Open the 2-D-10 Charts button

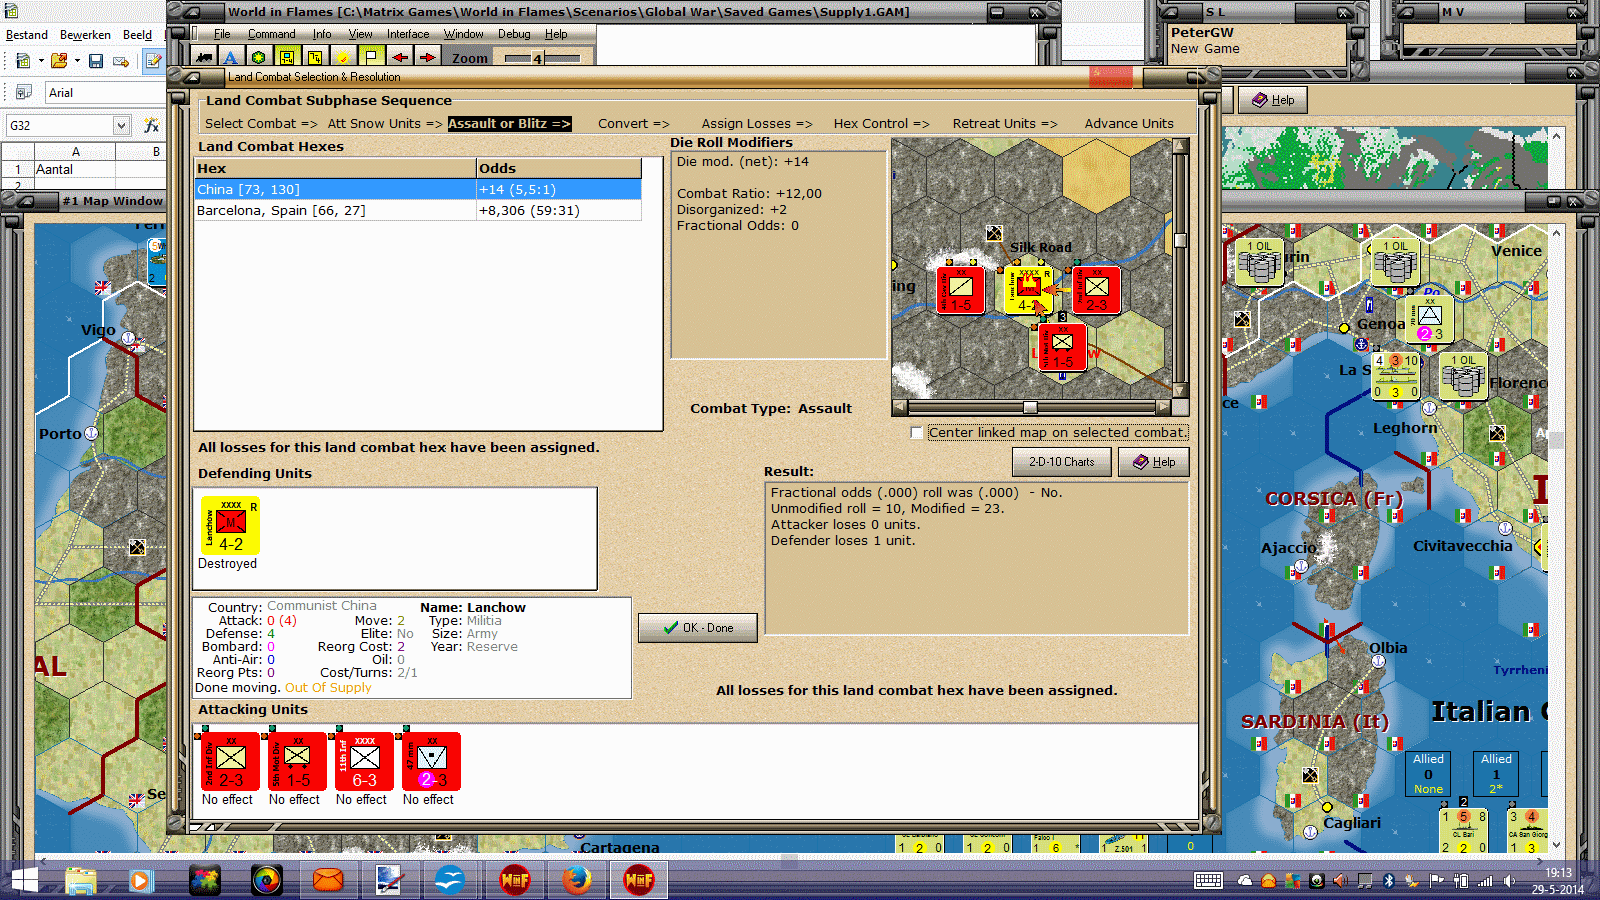[x=1061, y=462]
